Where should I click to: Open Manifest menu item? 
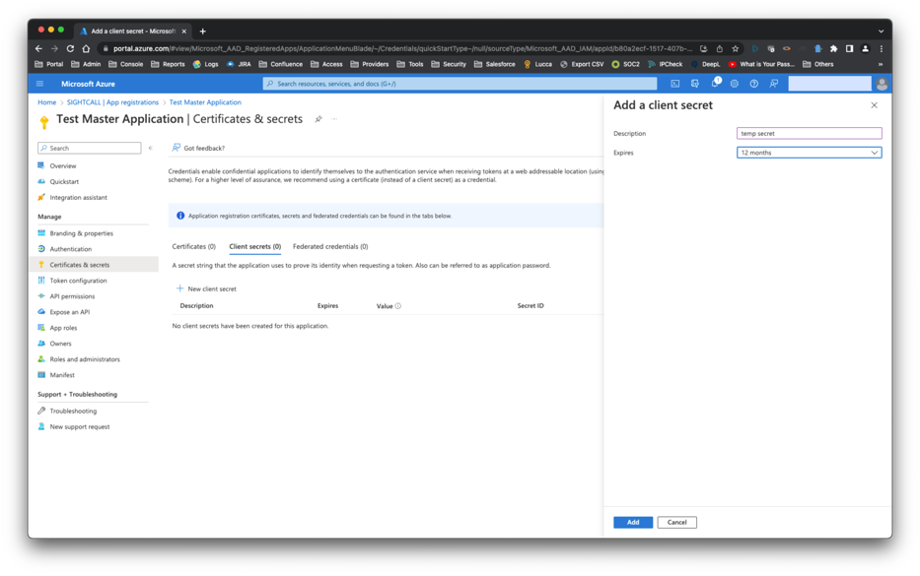[x=62, y=375]
